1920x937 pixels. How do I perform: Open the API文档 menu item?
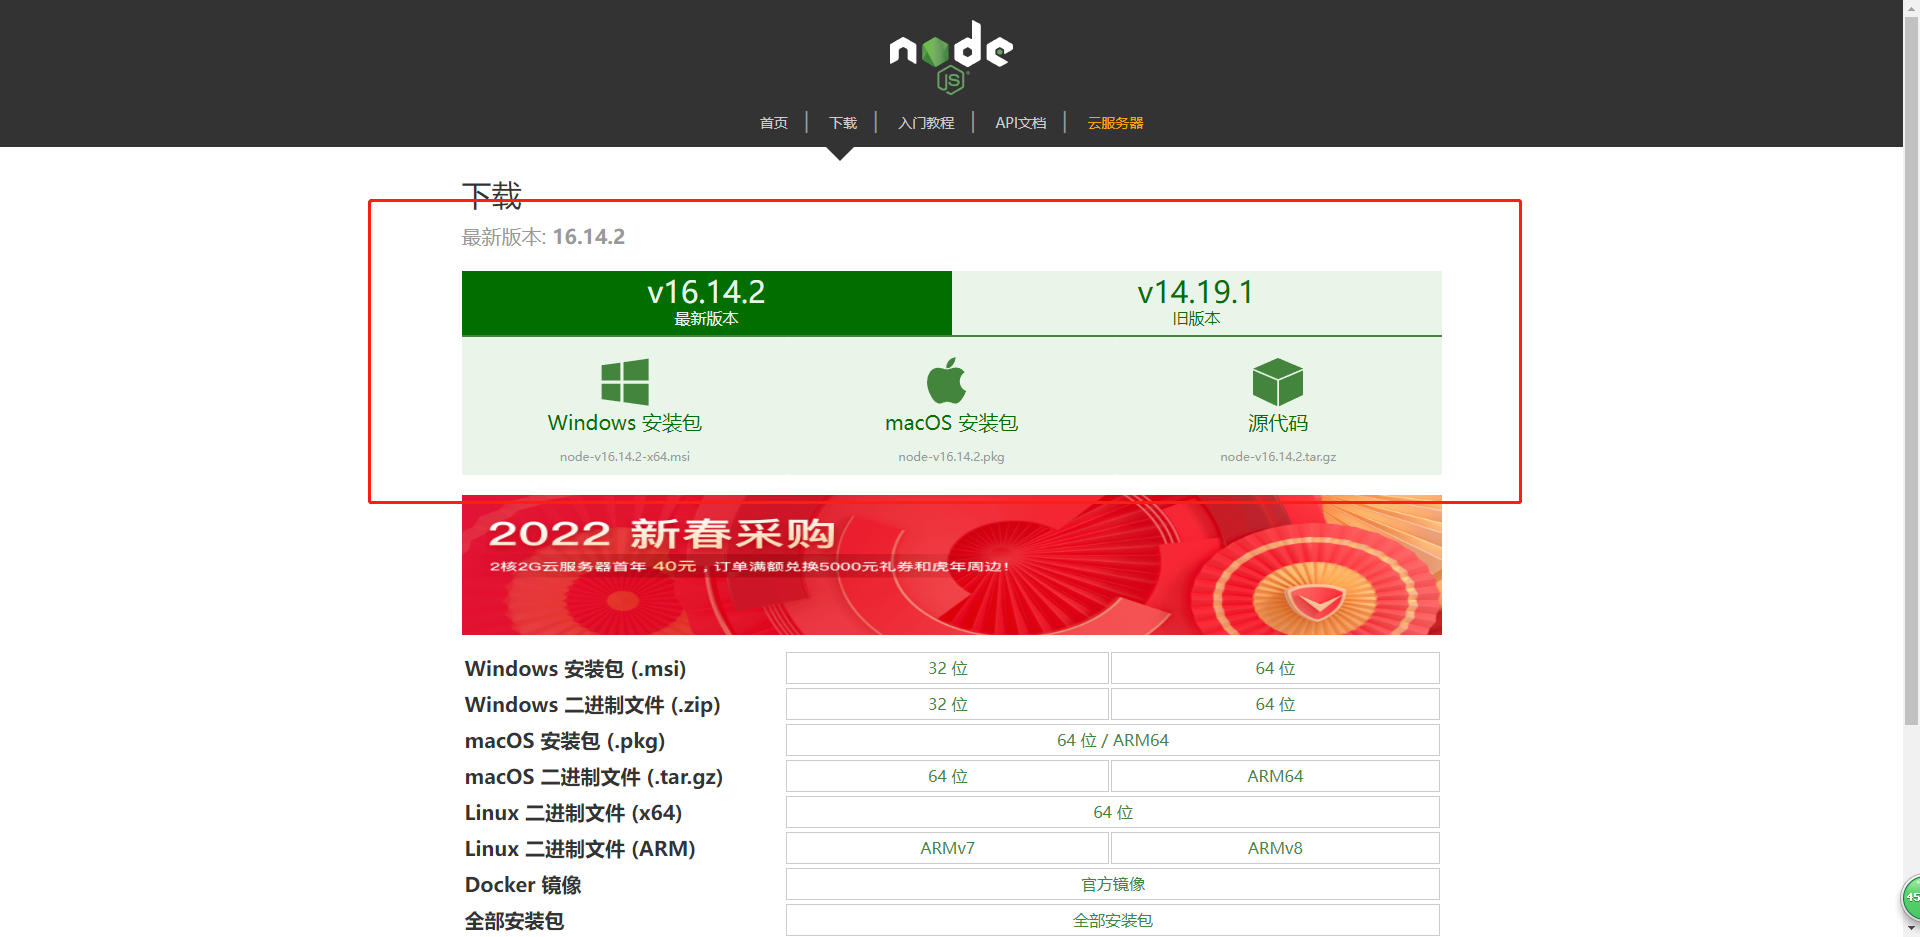point(1021,123)
